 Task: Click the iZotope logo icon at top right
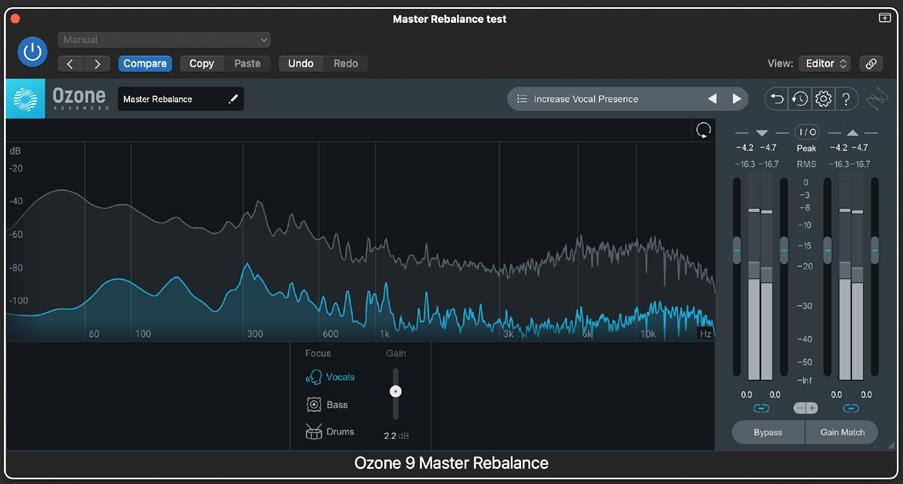879,99
